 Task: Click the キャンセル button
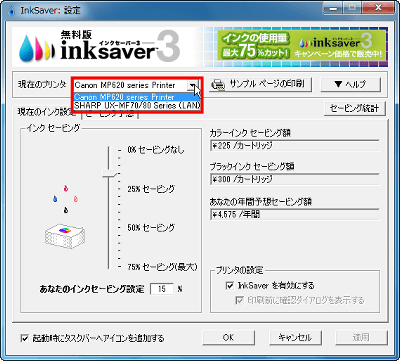[295, 337]
